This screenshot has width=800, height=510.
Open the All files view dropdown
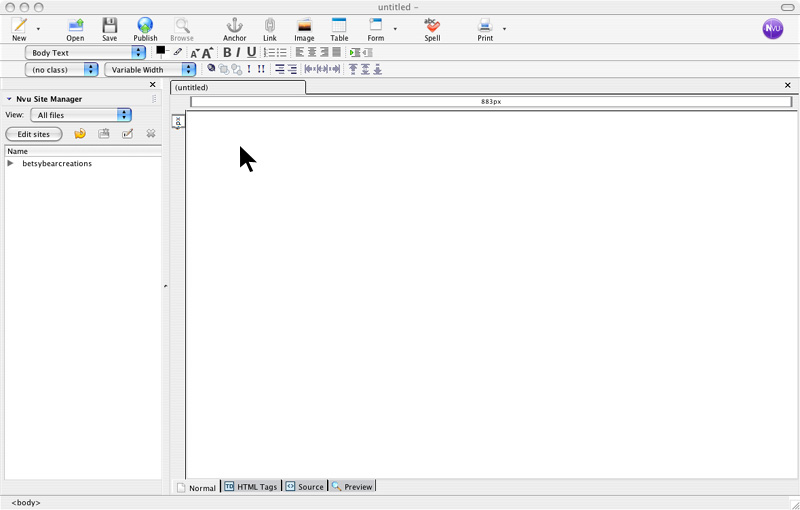click(x=81, y=115)
